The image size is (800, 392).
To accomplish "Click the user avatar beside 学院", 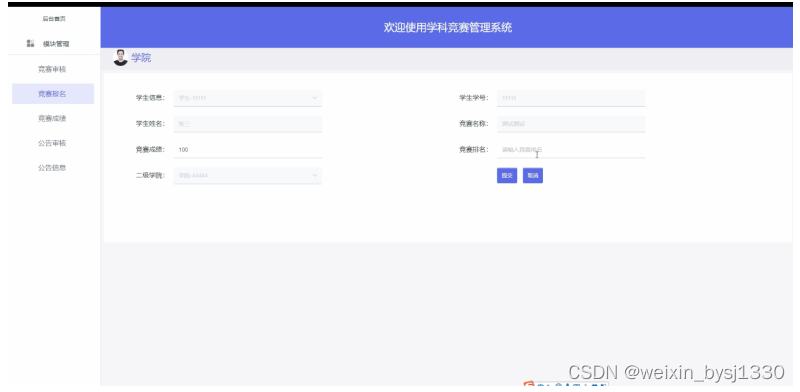I will pyautogui.click(x=120, y=58).
